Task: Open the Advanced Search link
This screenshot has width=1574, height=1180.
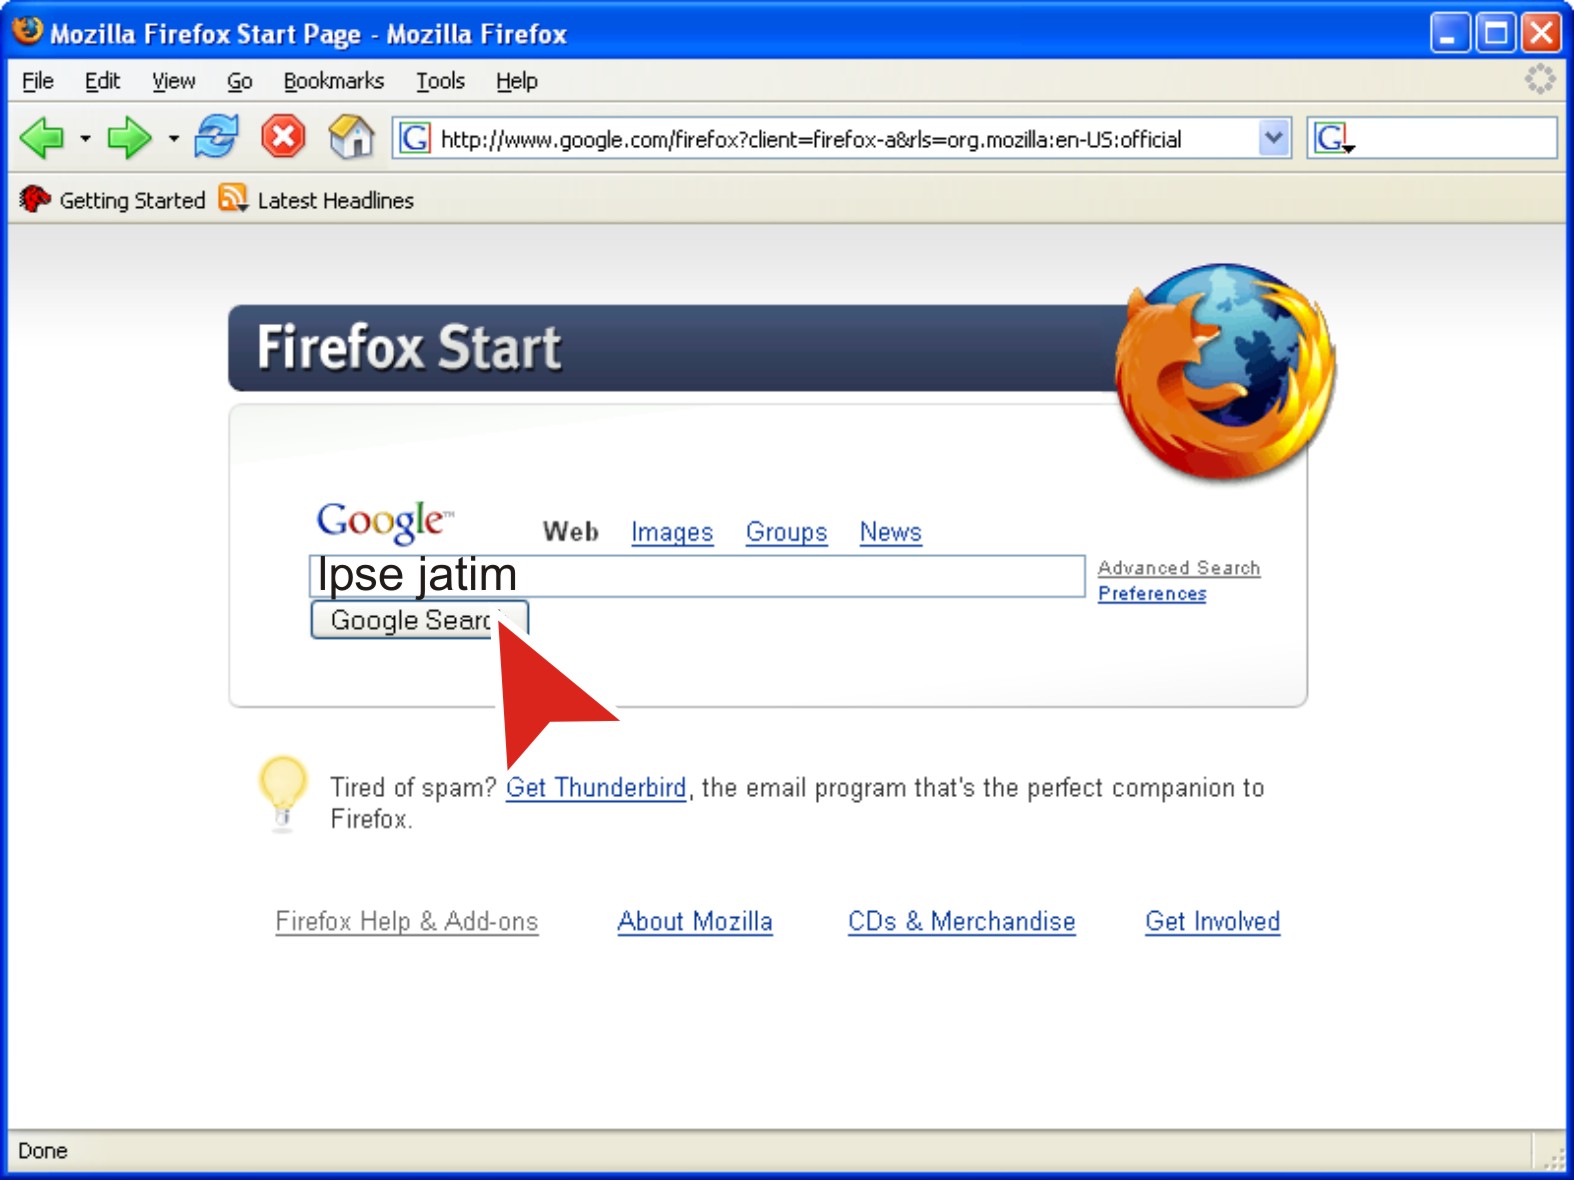Action: point(1179,568)
